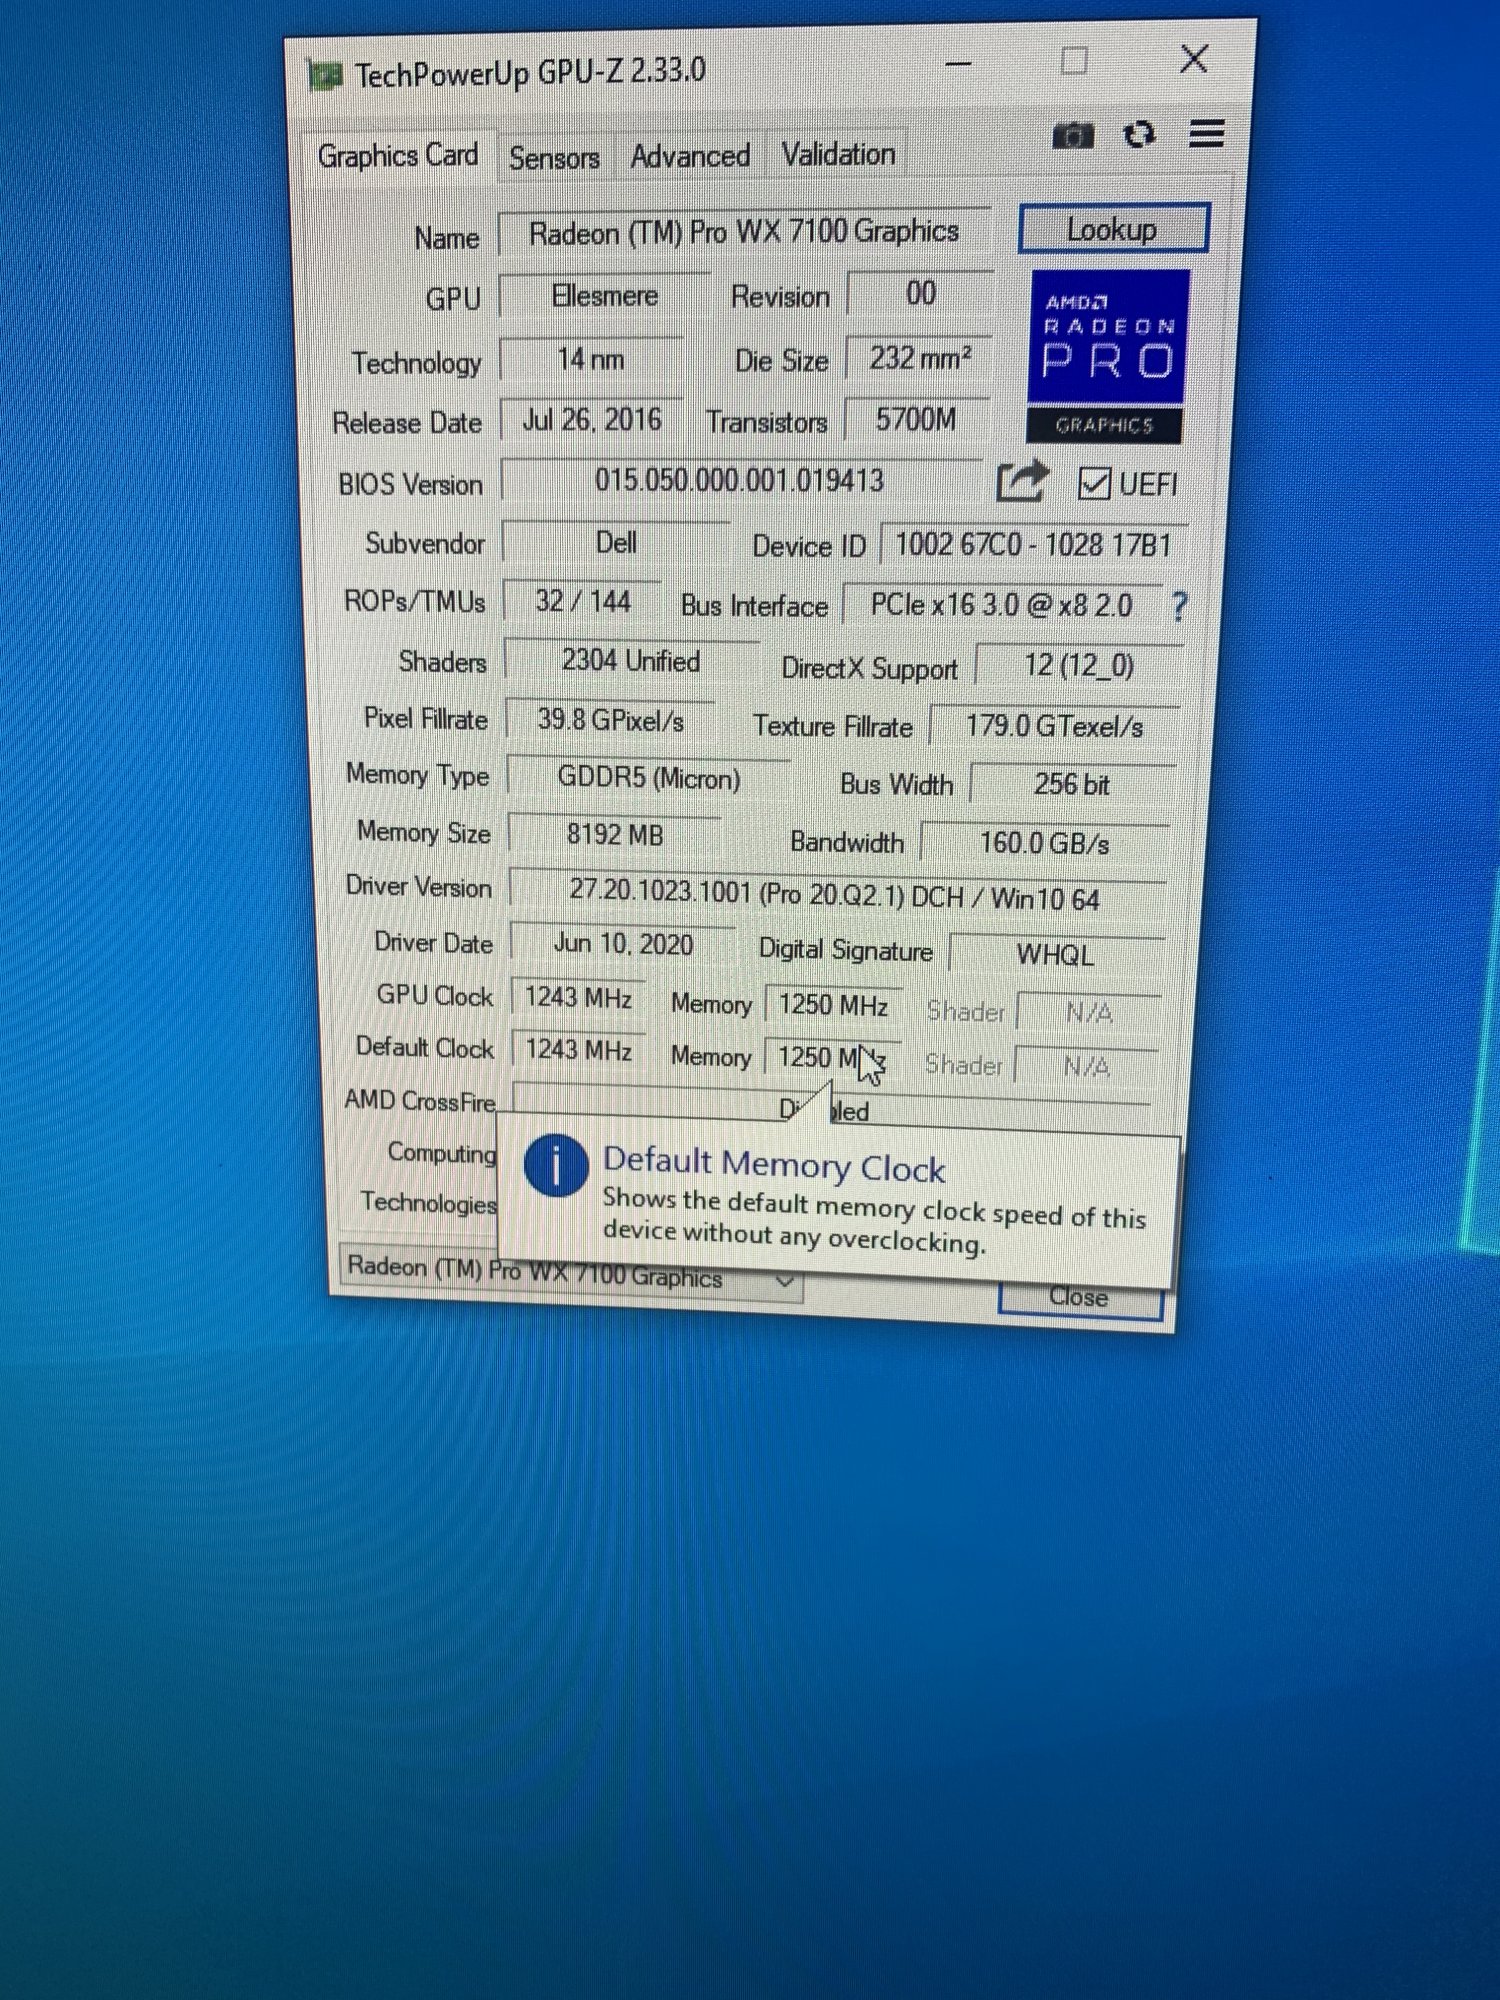Click the Default Memory Clock tooltip title
Screen dimensions: 1500x2000
tap(774, 1165)
